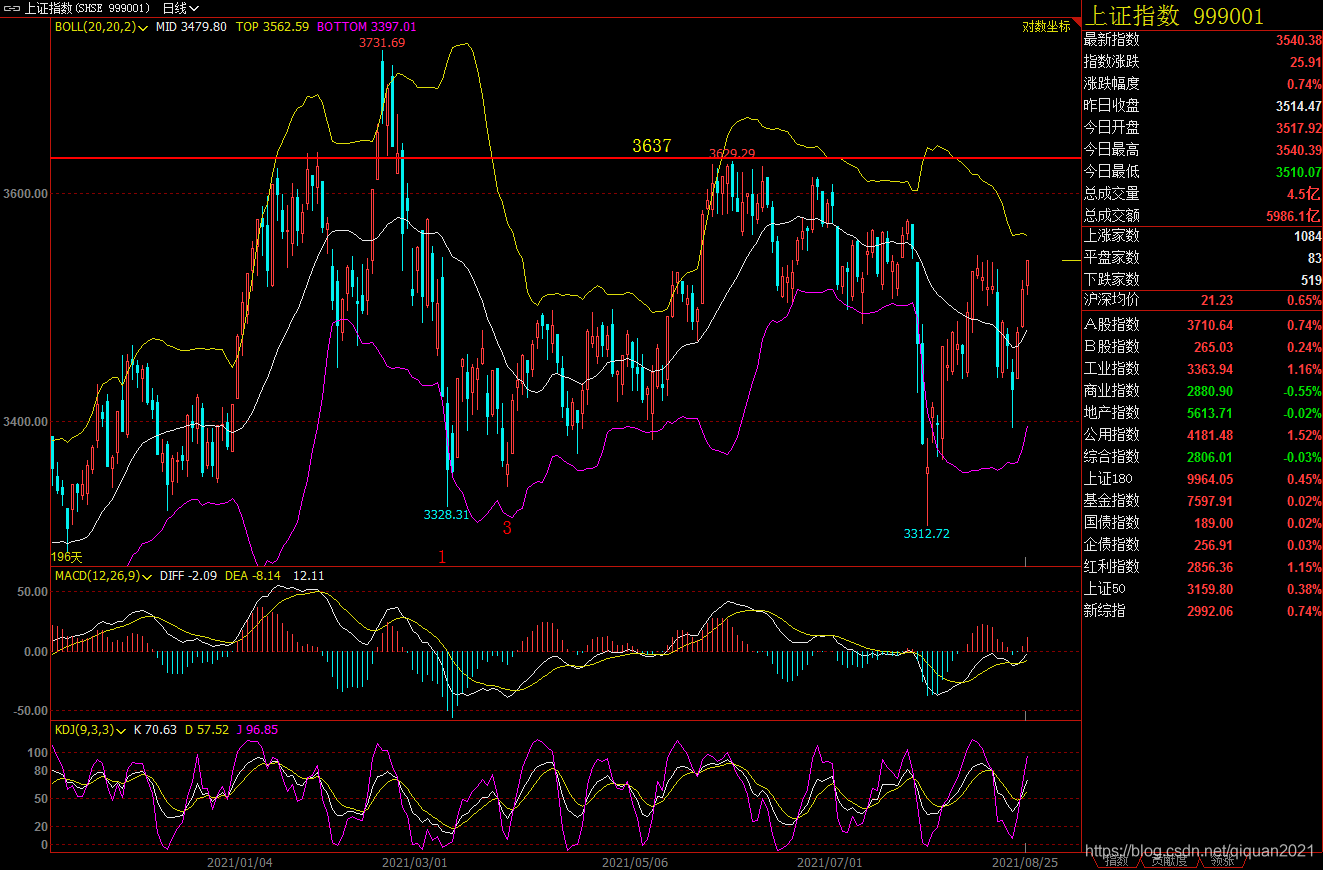The image size is (1323, 870).
Task: Click the 3400.00 price axis label
Action: click(25, 421)
